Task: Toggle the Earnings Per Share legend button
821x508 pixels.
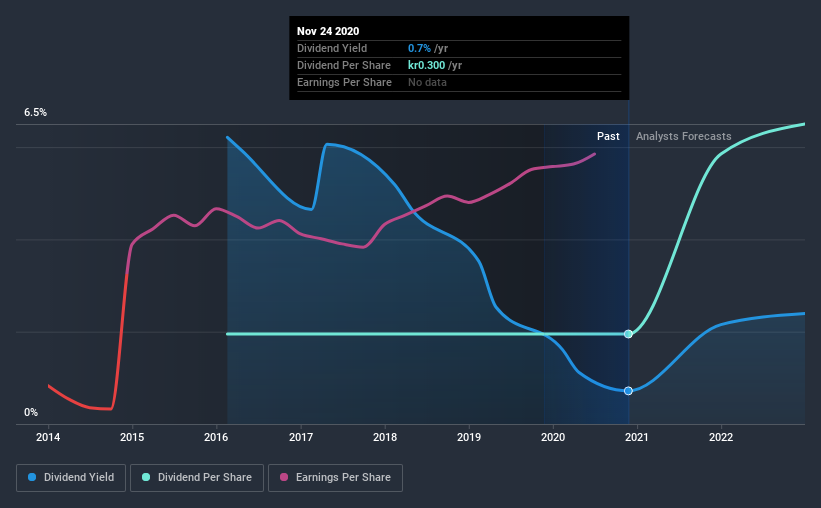Action: [335, 478]
